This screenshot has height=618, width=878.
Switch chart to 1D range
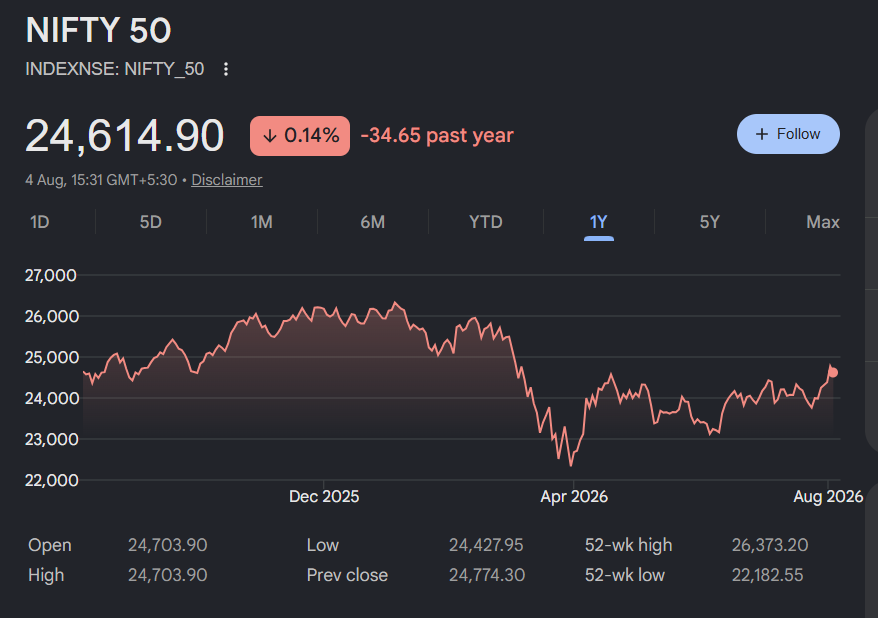pyautogui.click(x=40, y=222)
